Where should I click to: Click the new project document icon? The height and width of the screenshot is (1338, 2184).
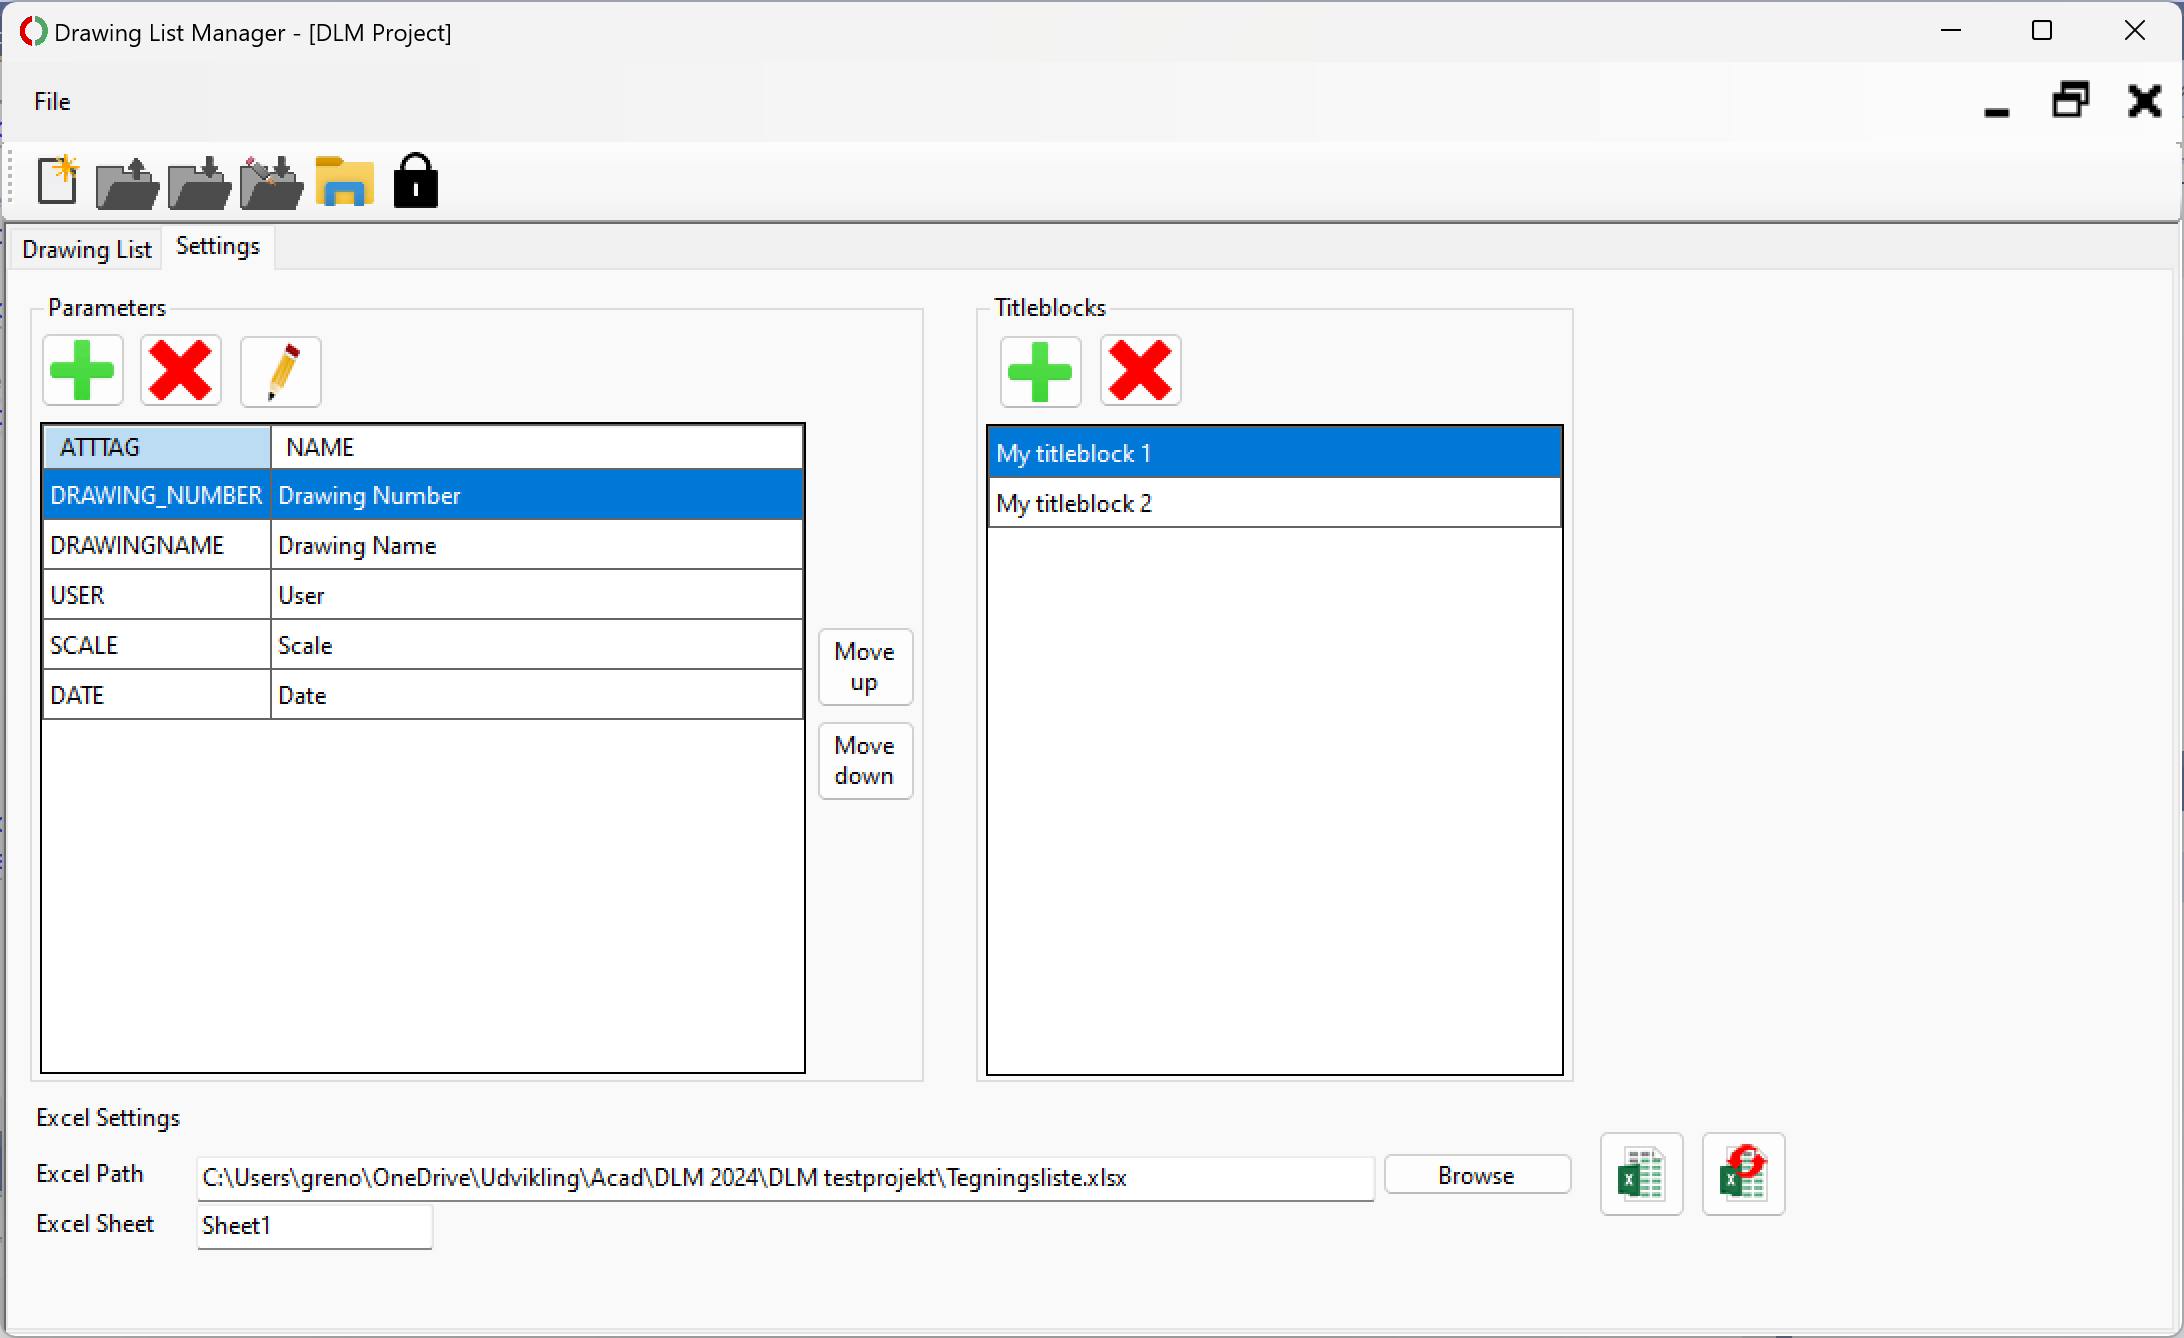(x=57, y=181)
